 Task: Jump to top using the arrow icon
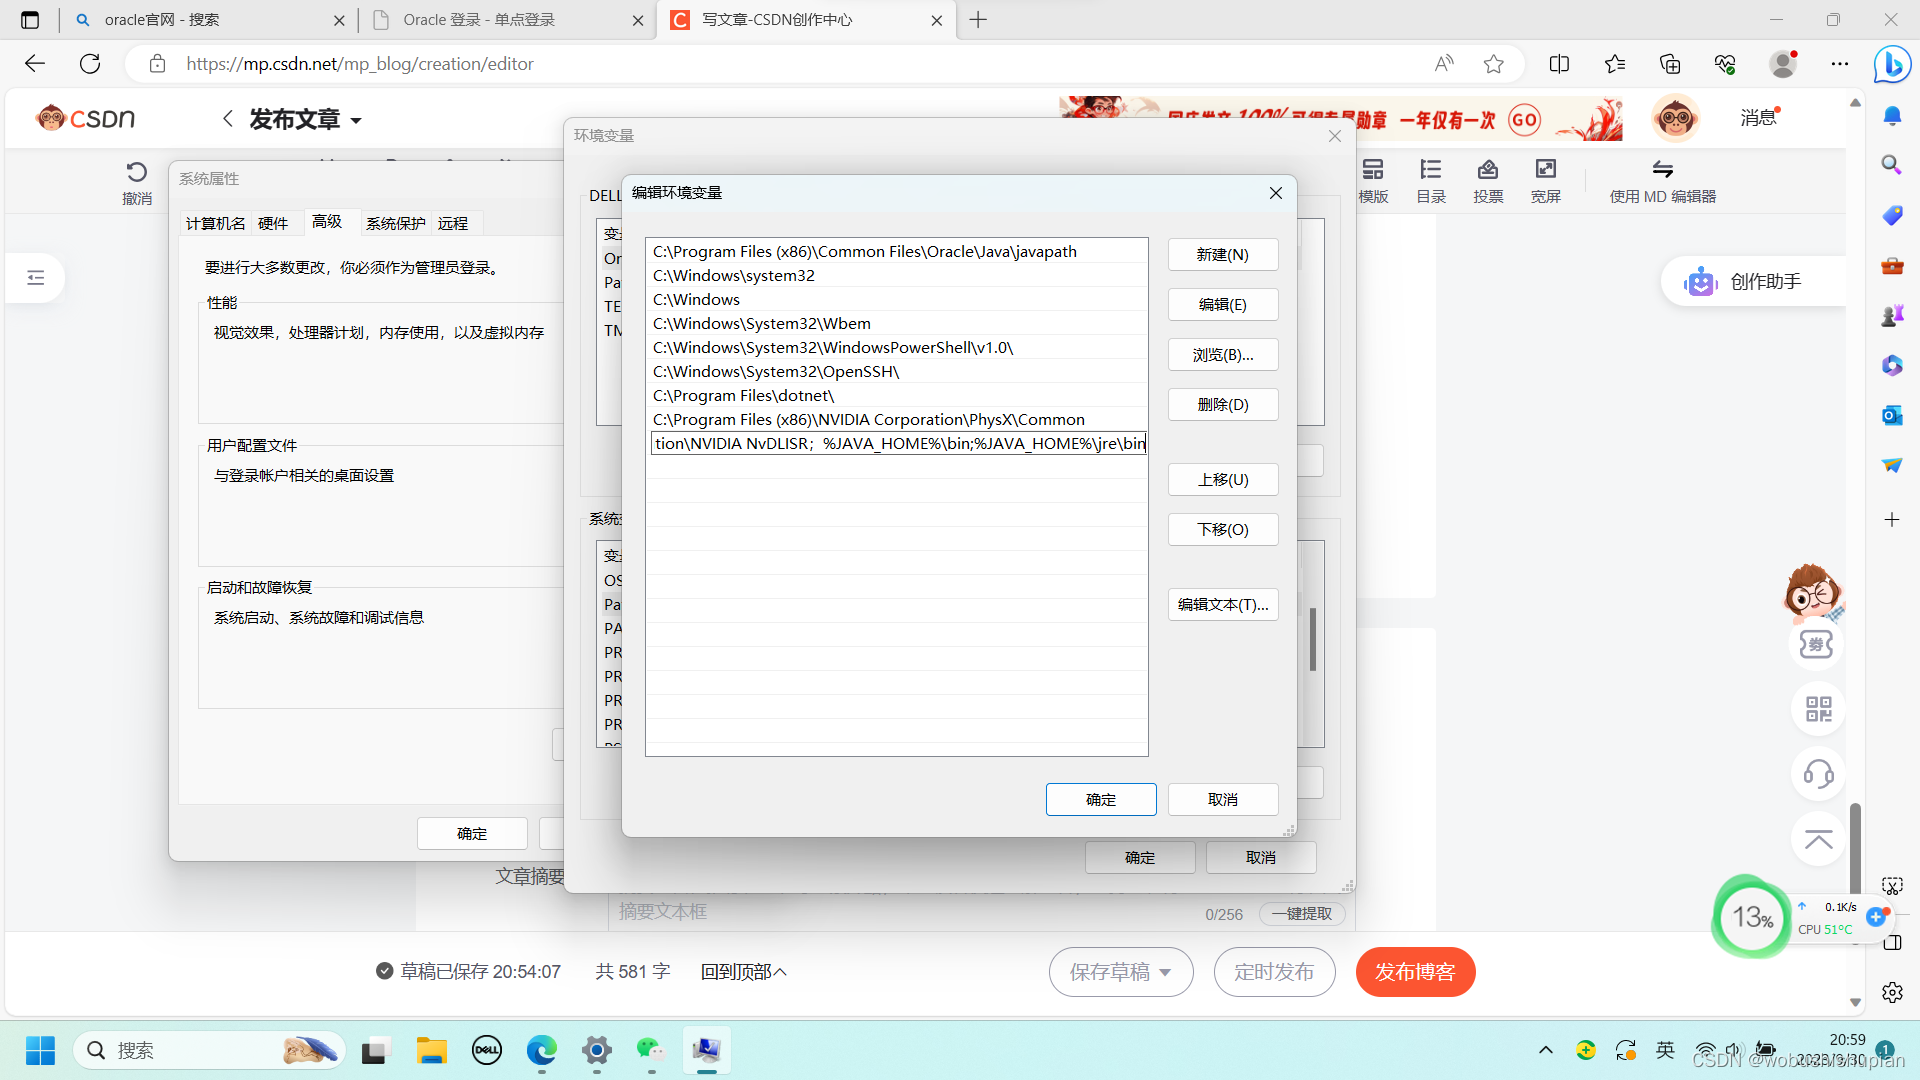click(x=1817, y=839)
